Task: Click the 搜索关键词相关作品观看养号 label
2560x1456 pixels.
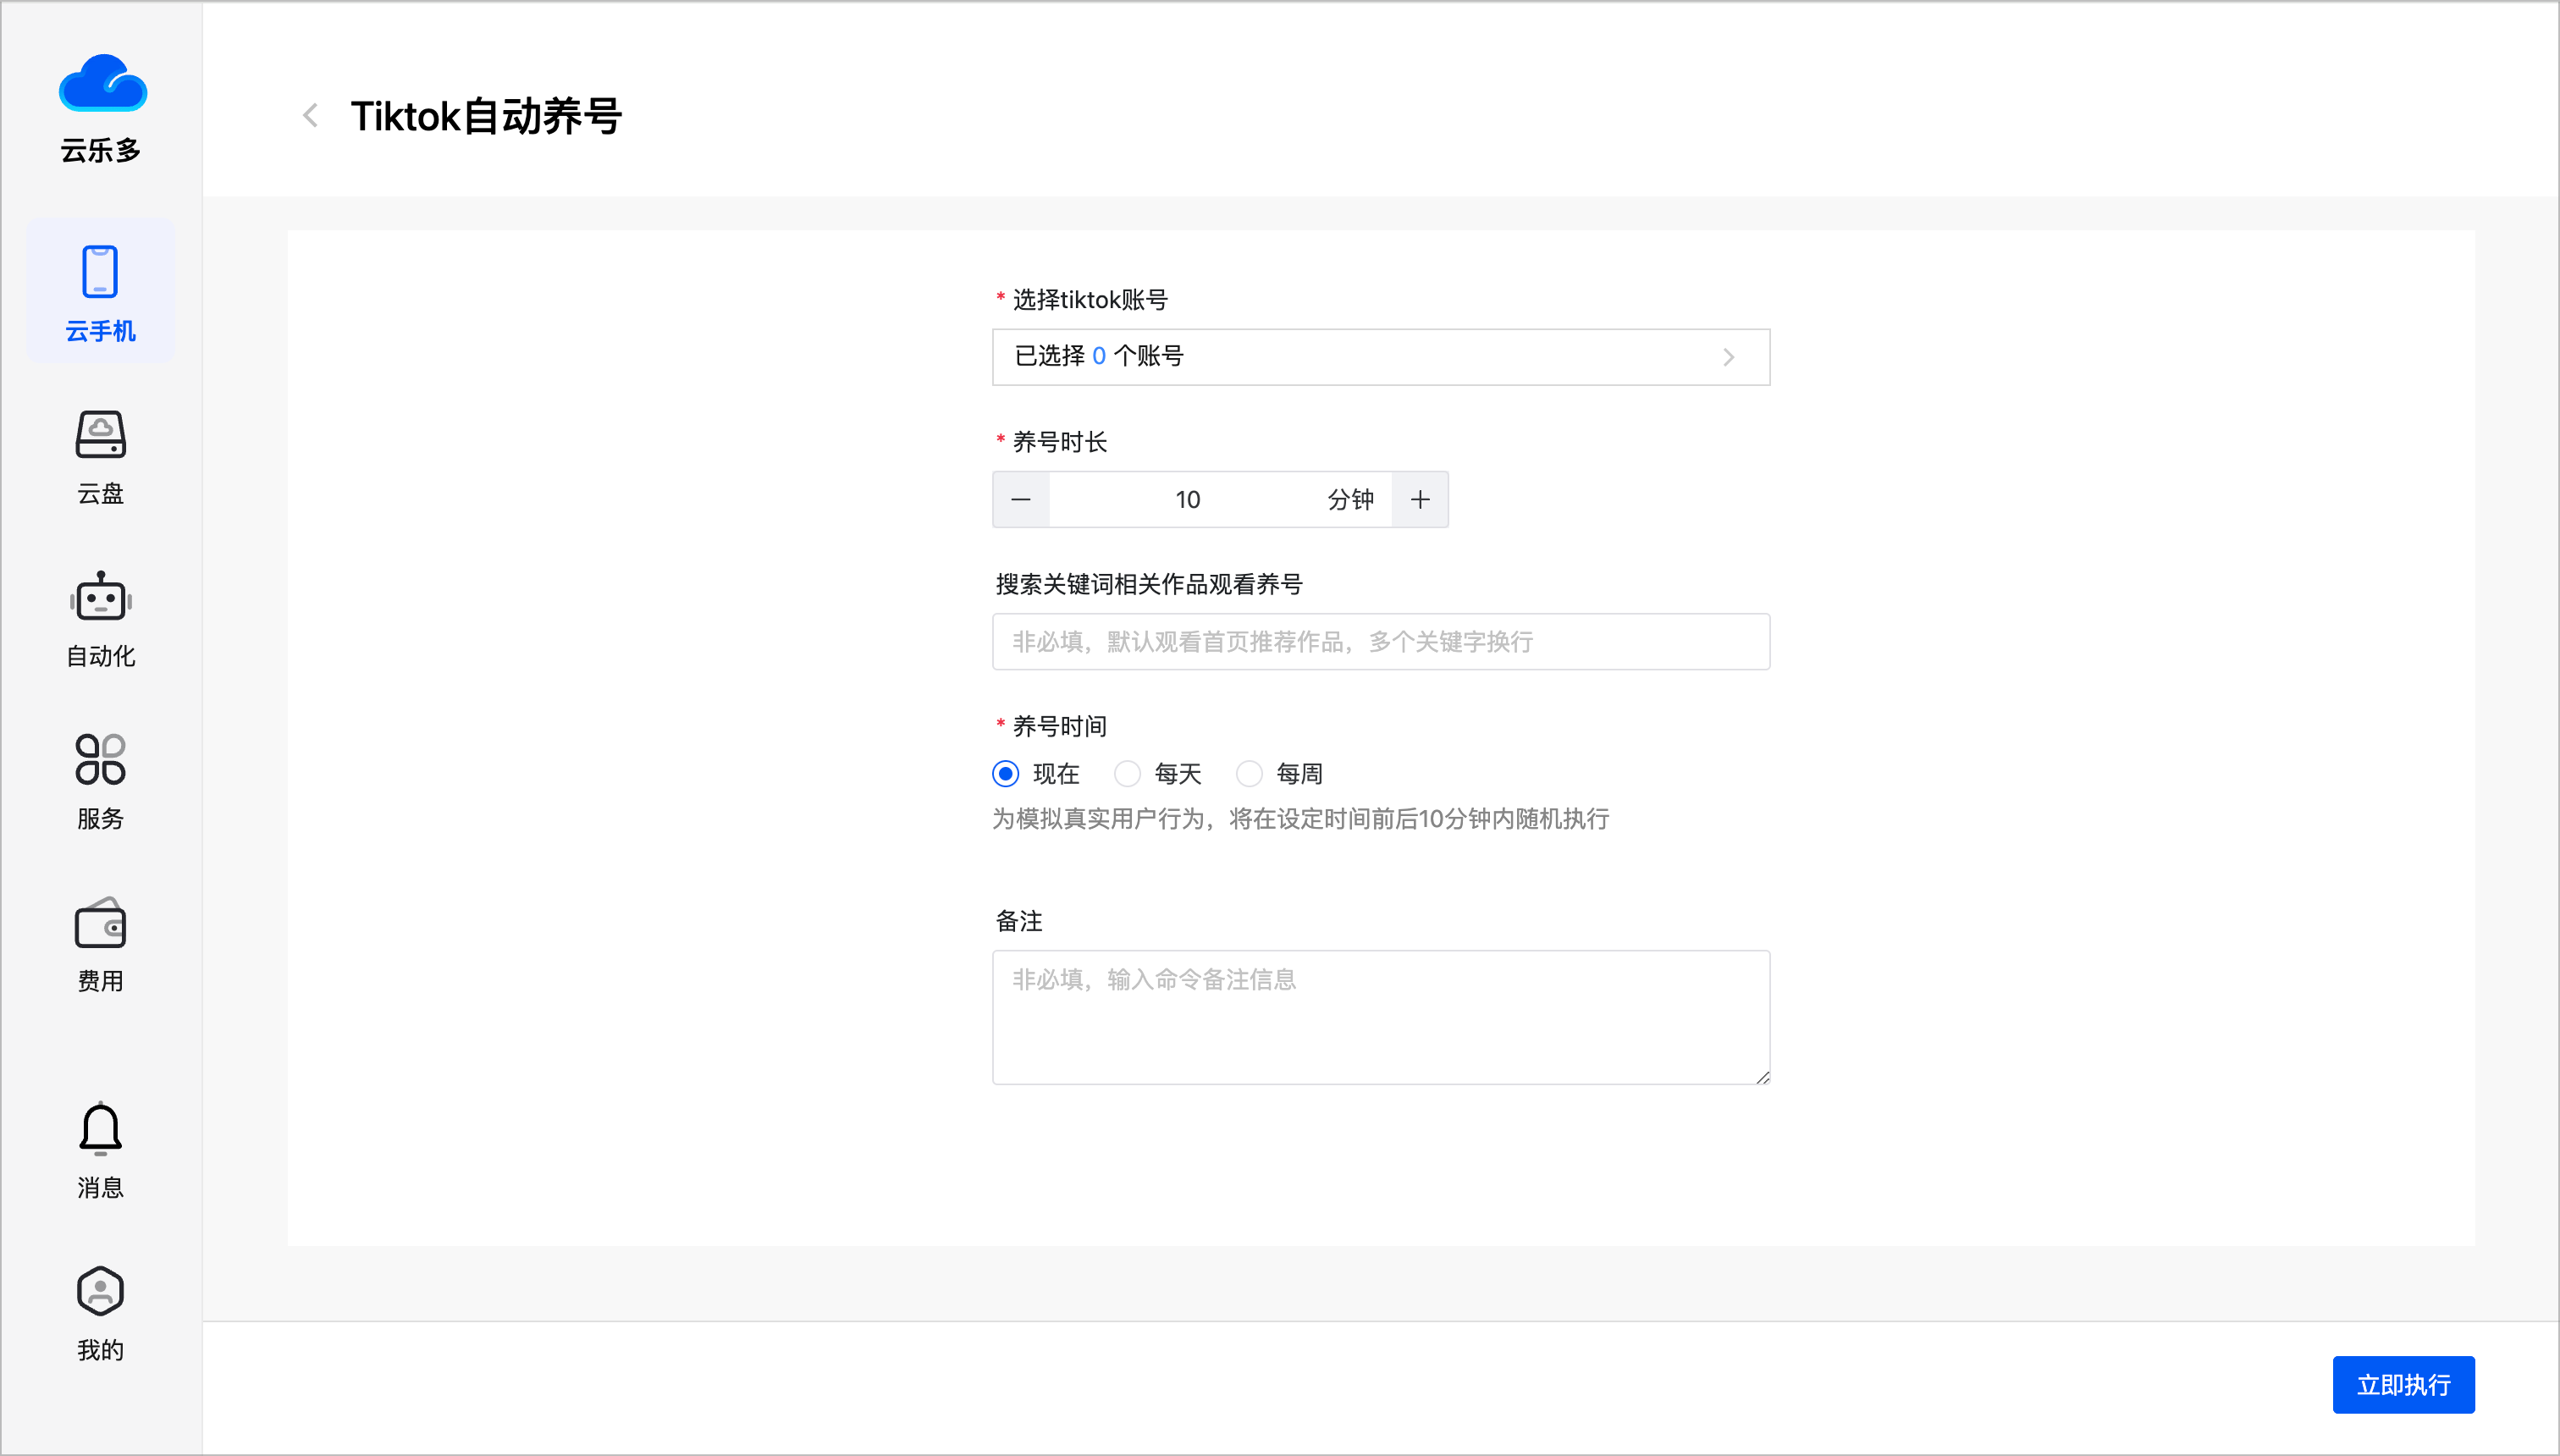Action: click(x=1149, y=585)
